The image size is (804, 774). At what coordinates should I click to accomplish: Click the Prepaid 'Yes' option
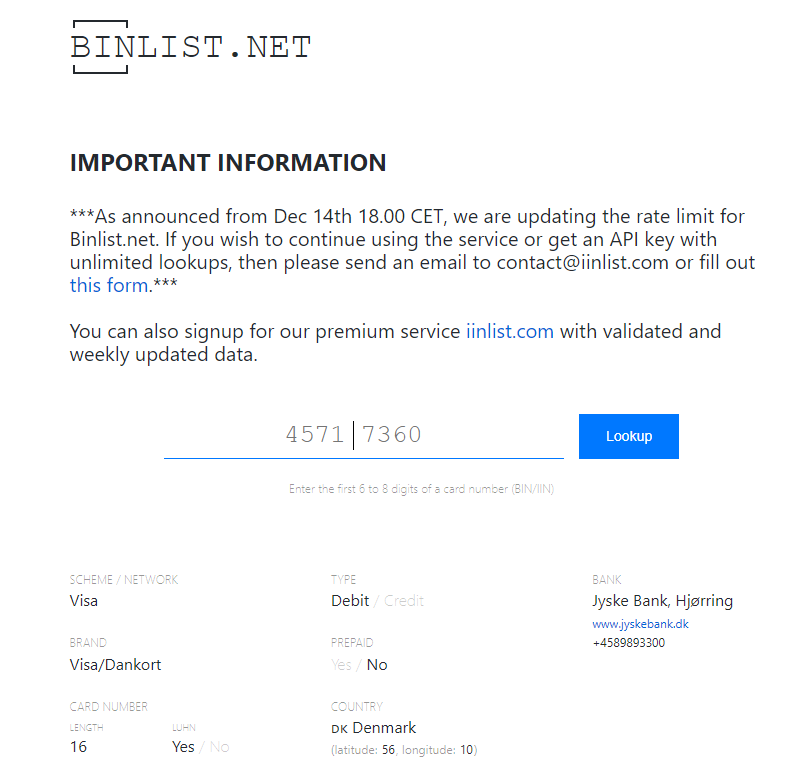341,665
